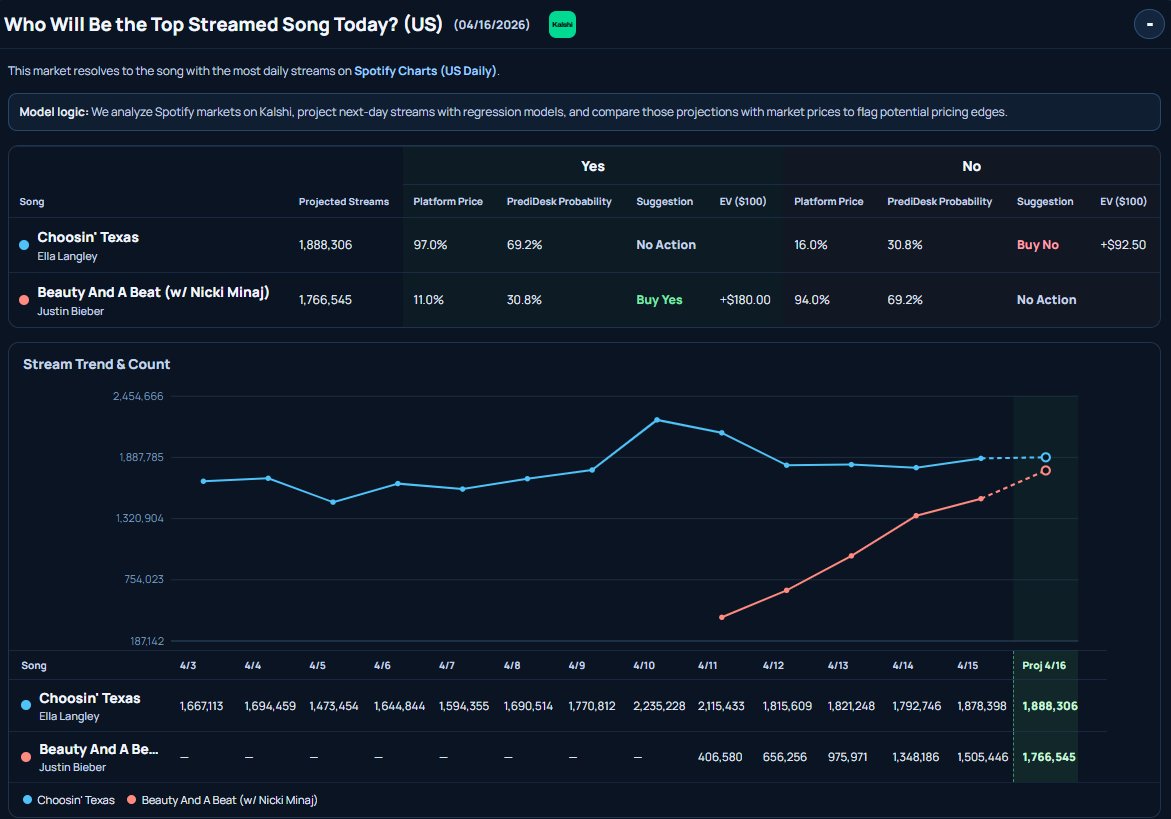Click the hollow pink projected point for 4/16

pyautogui.click(x=1046, y=470)
